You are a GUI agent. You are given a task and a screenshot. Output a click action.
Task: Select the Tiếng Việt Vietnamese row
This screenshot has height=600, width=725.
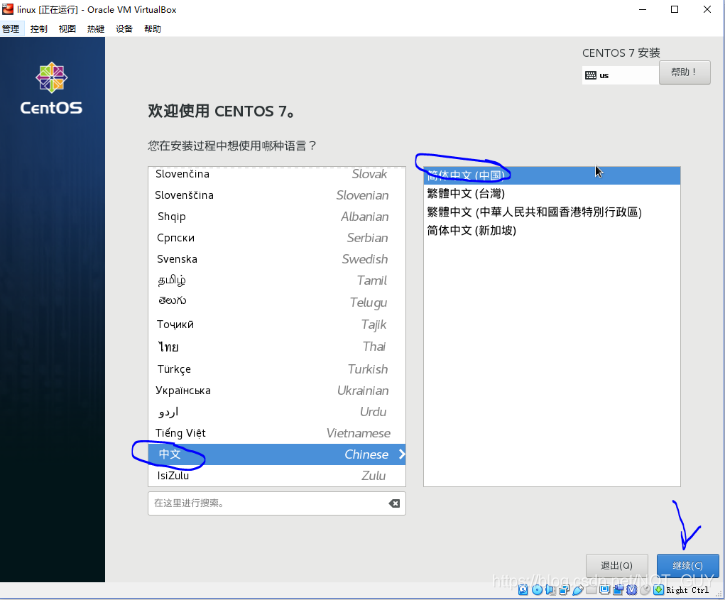(276, 433)
